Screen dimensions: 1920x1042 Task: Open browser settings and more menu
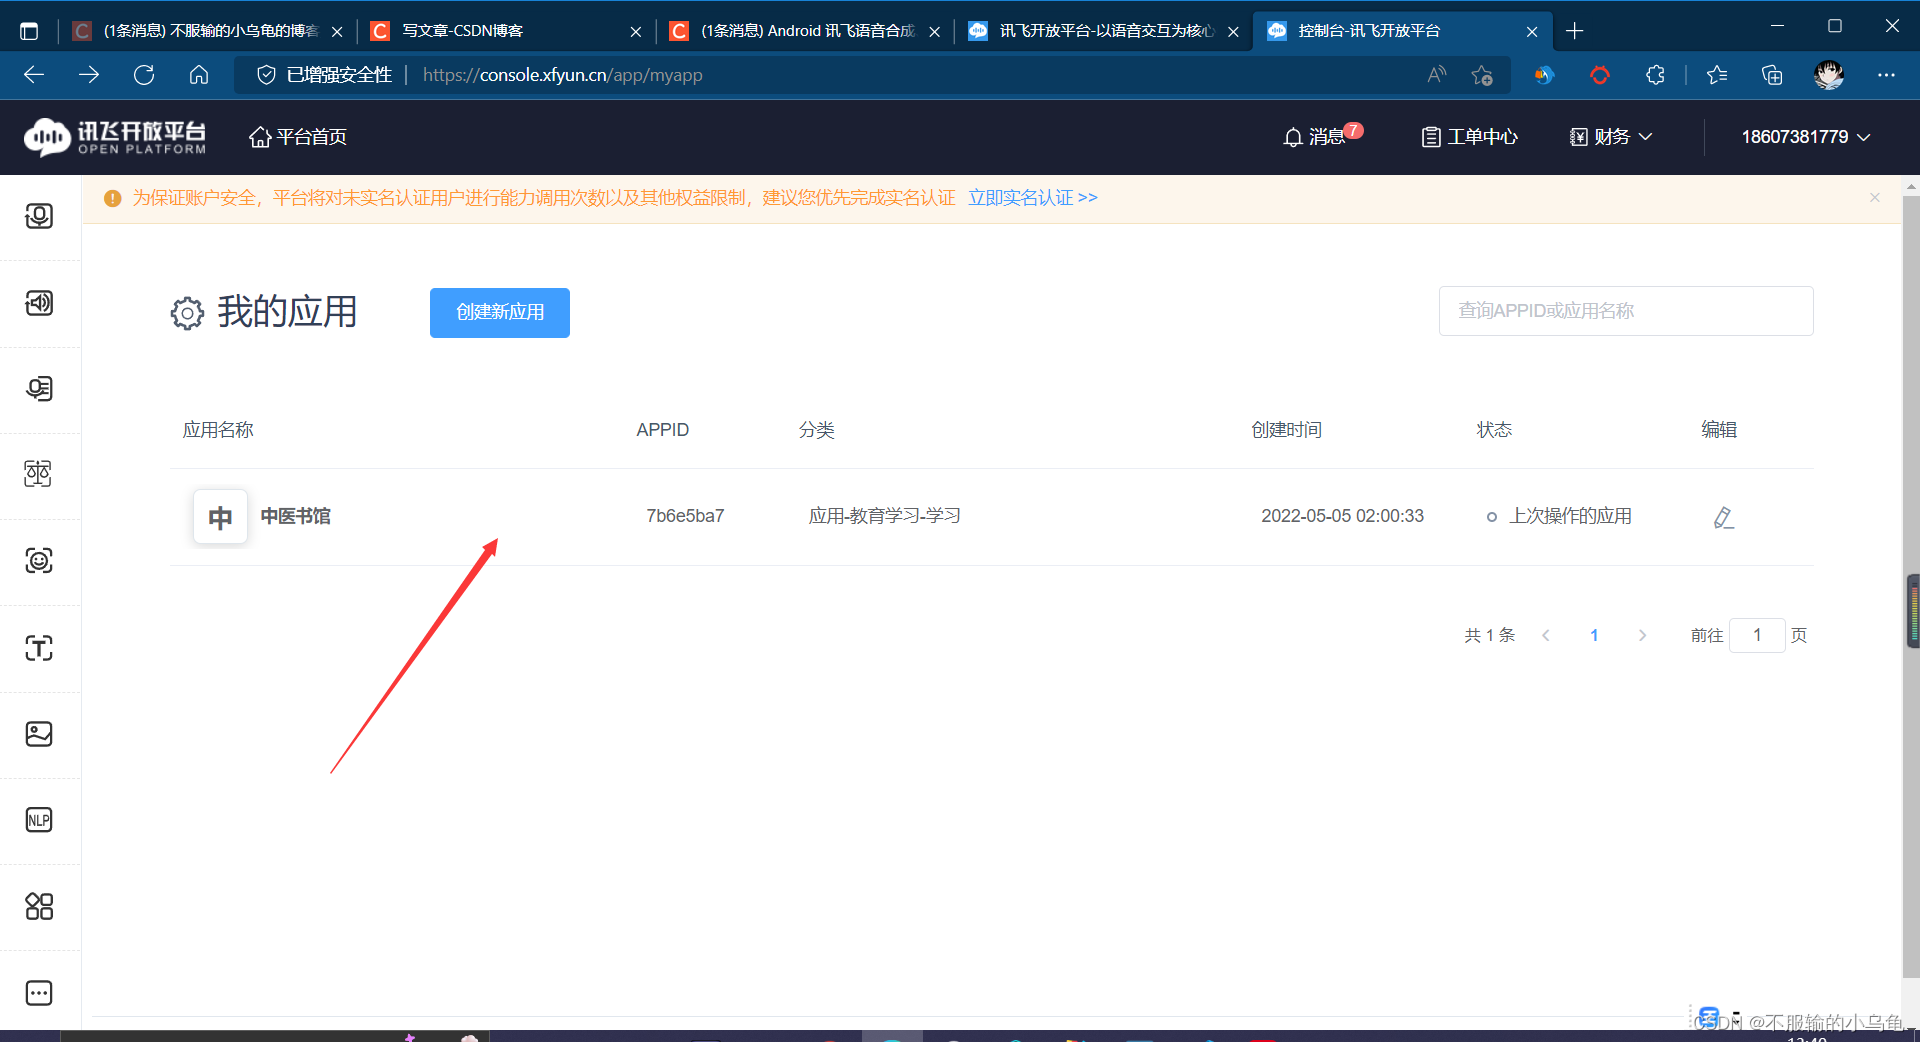tap(1886, 75)
